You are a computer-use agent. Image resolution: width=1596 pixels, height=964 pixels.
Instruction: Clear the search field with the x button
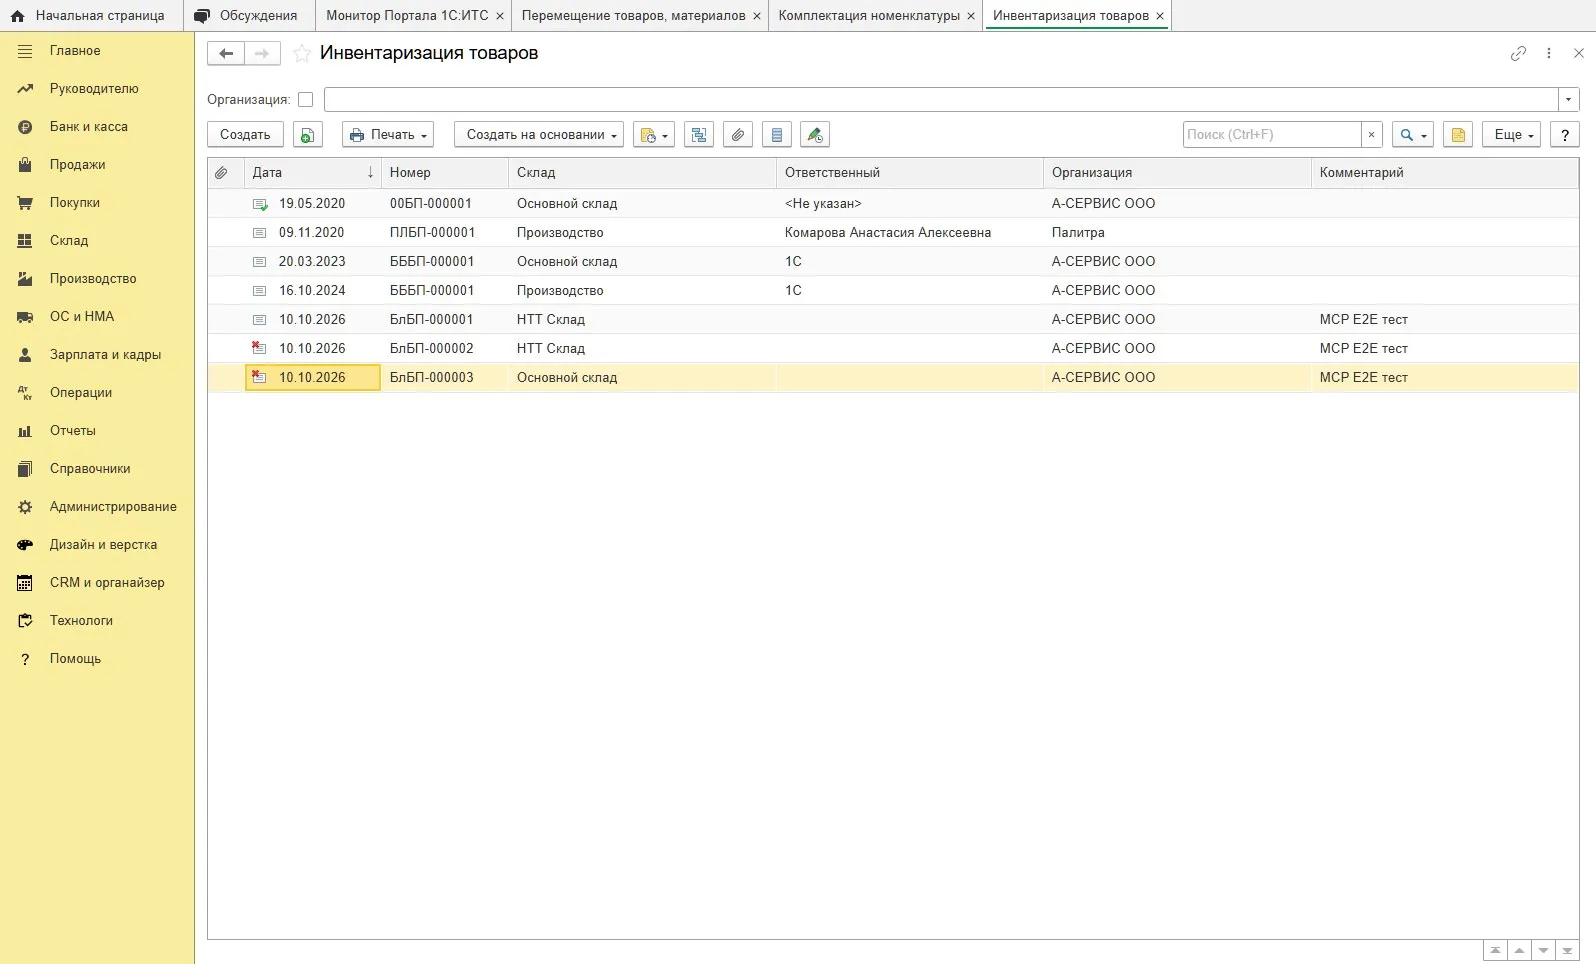(1371, 135)
